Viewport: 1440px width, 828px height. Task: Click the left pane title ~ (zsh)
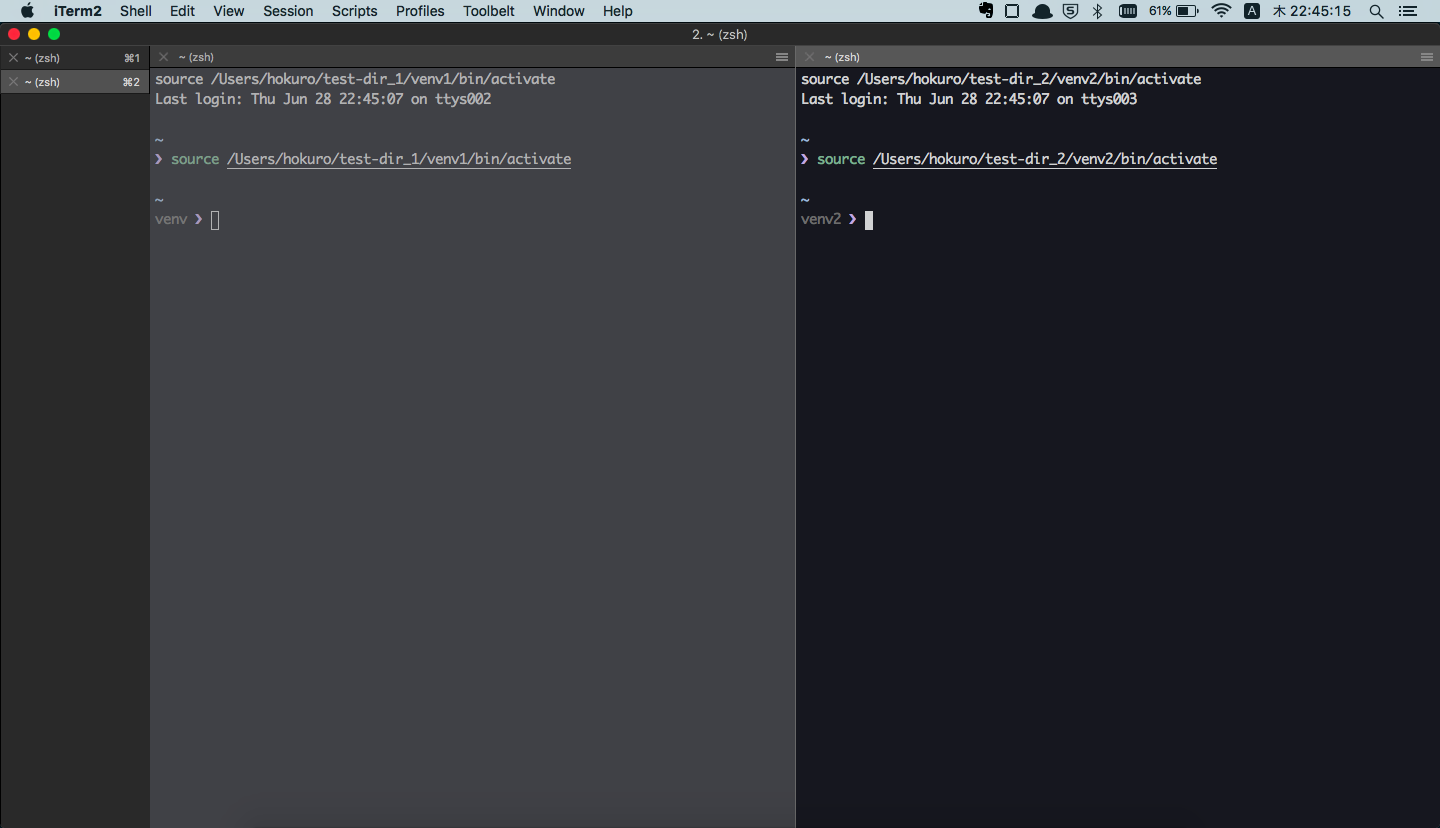196,57
